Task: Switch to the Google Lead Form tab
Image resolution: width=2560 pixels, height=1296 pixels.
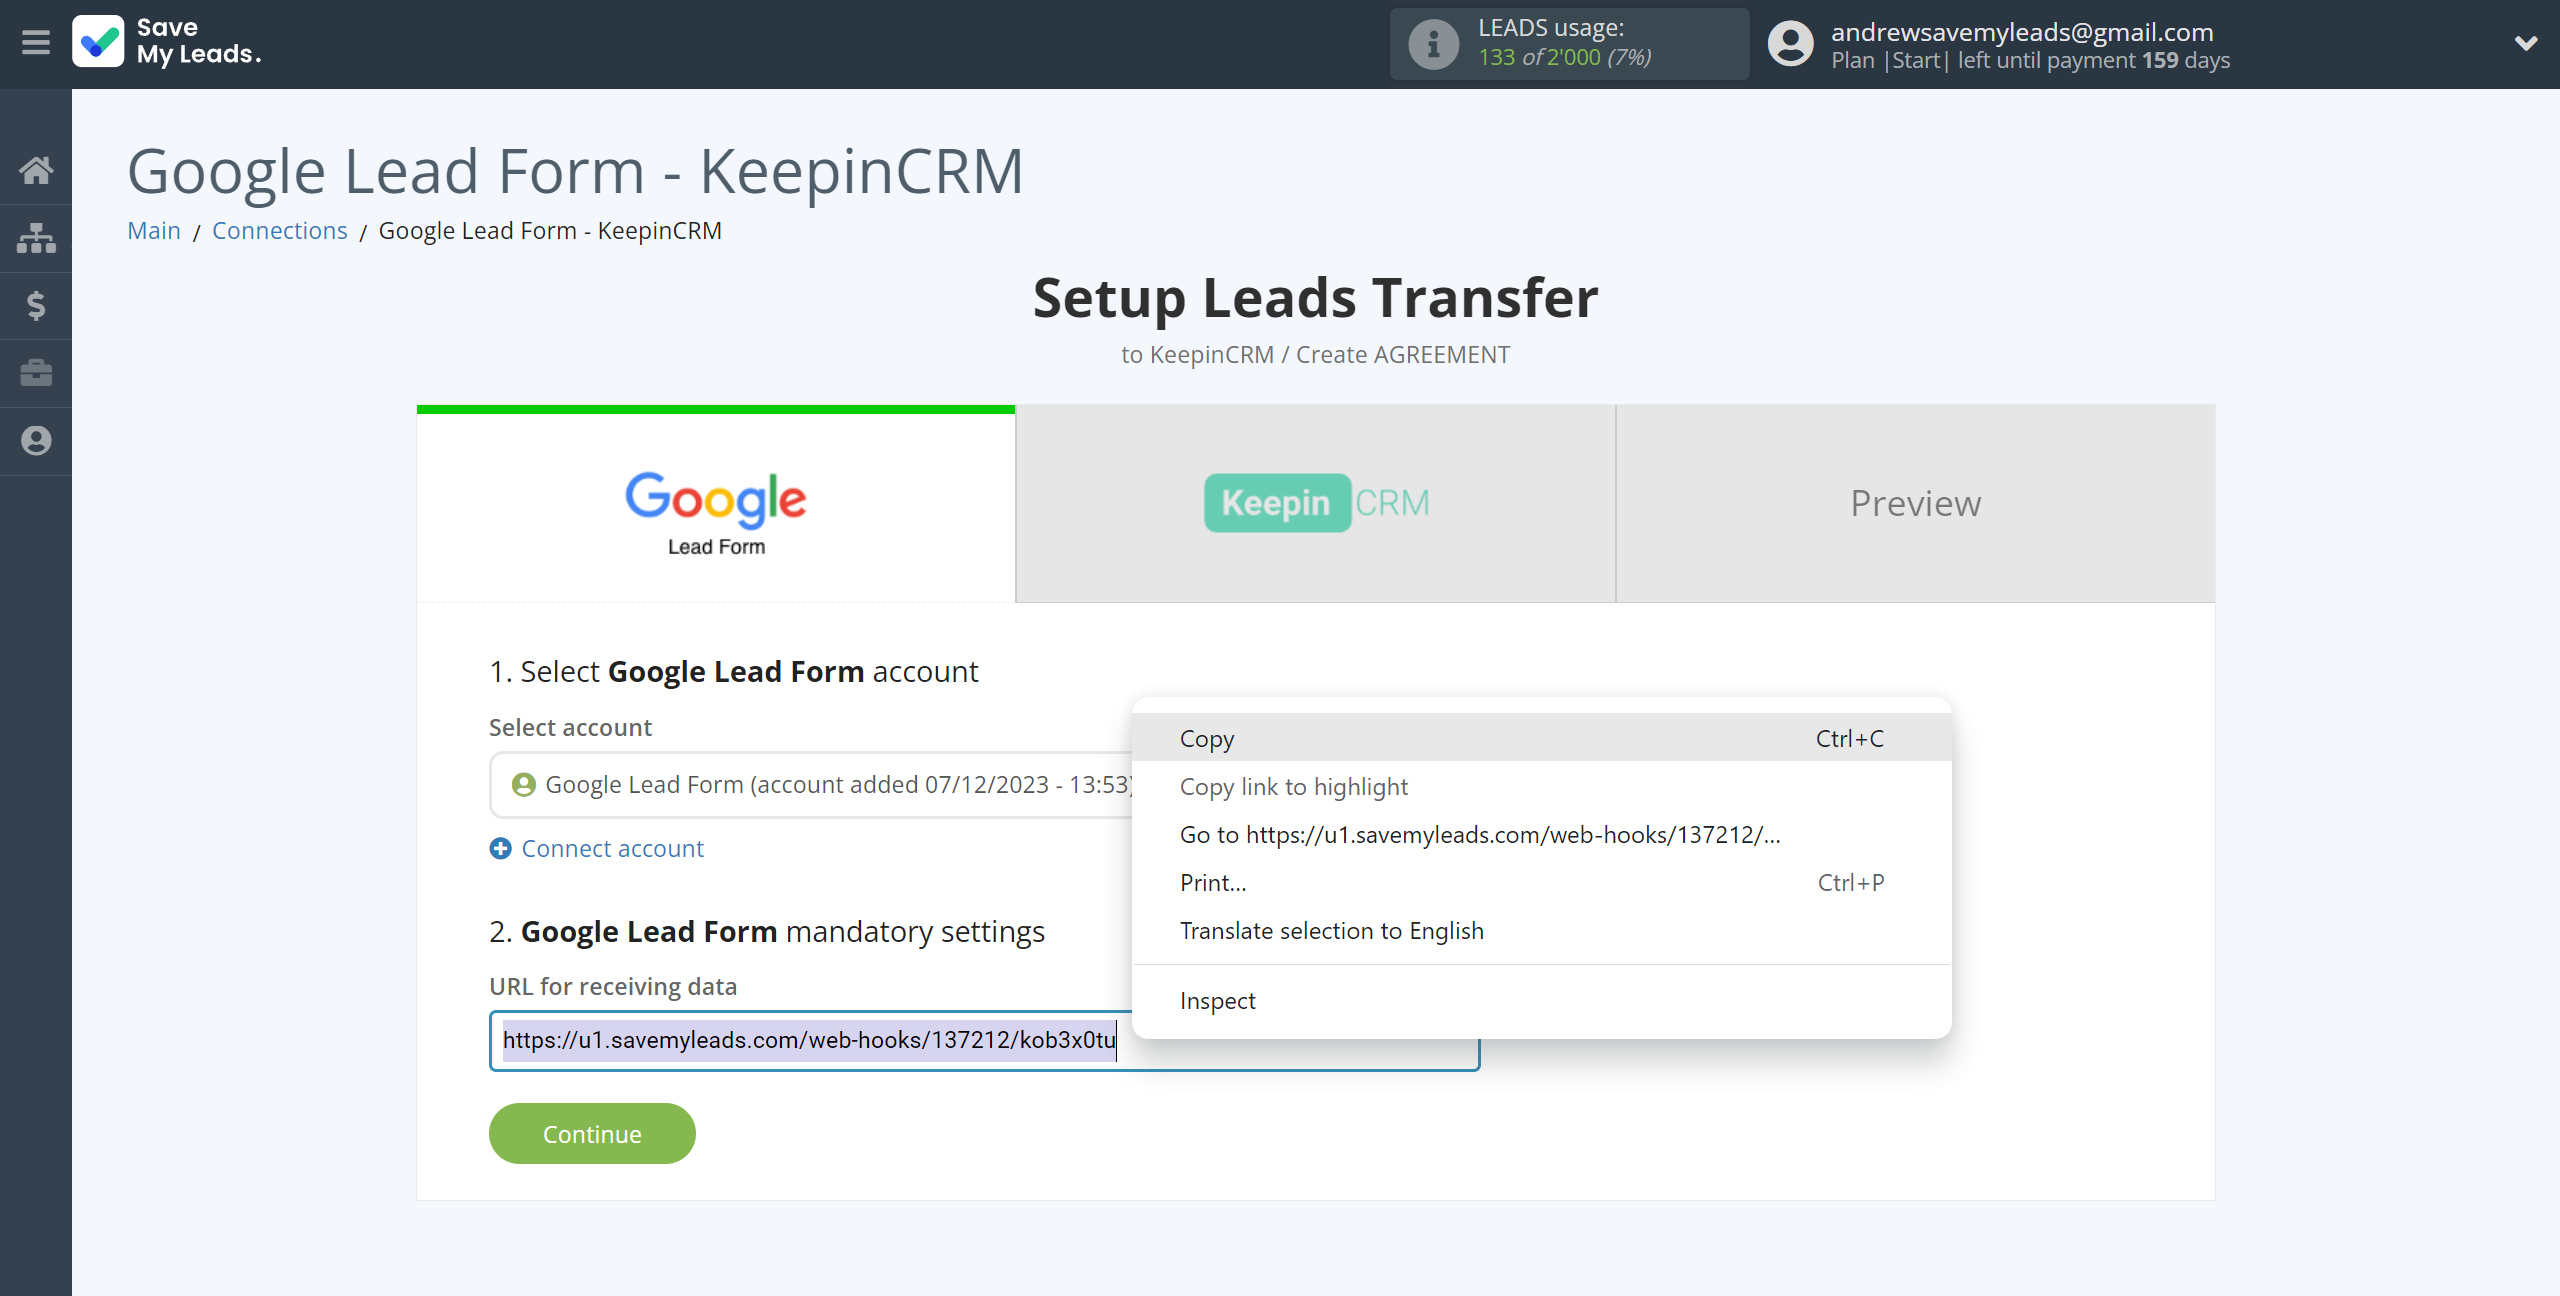Action: point(716,504)
